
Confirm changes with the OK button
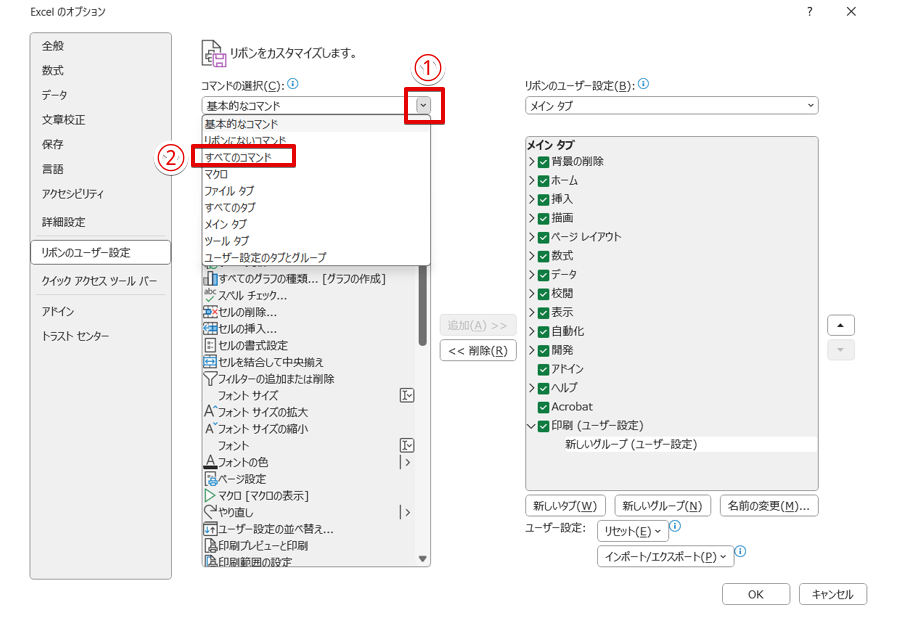click(x=755, y=593)
